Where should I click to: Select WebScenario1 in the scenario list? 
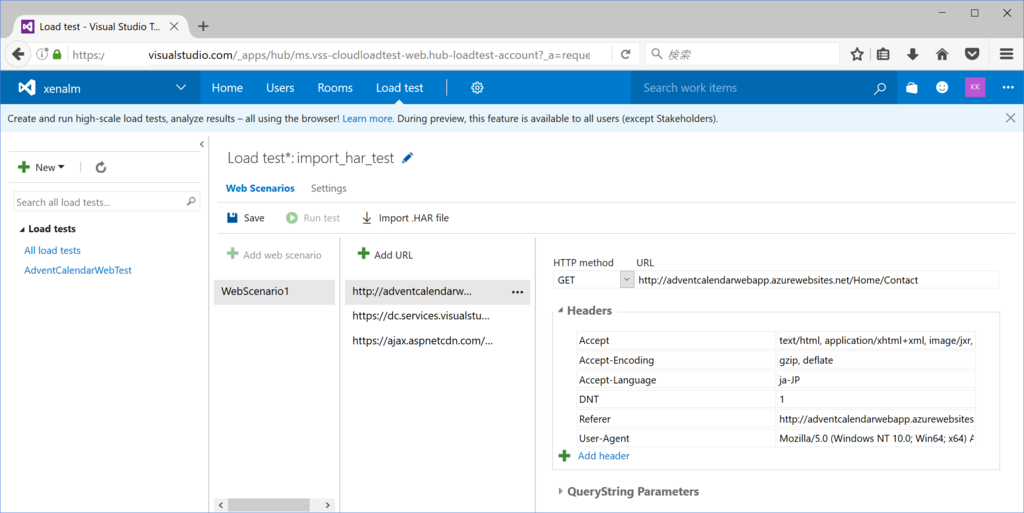click(274, 291)
